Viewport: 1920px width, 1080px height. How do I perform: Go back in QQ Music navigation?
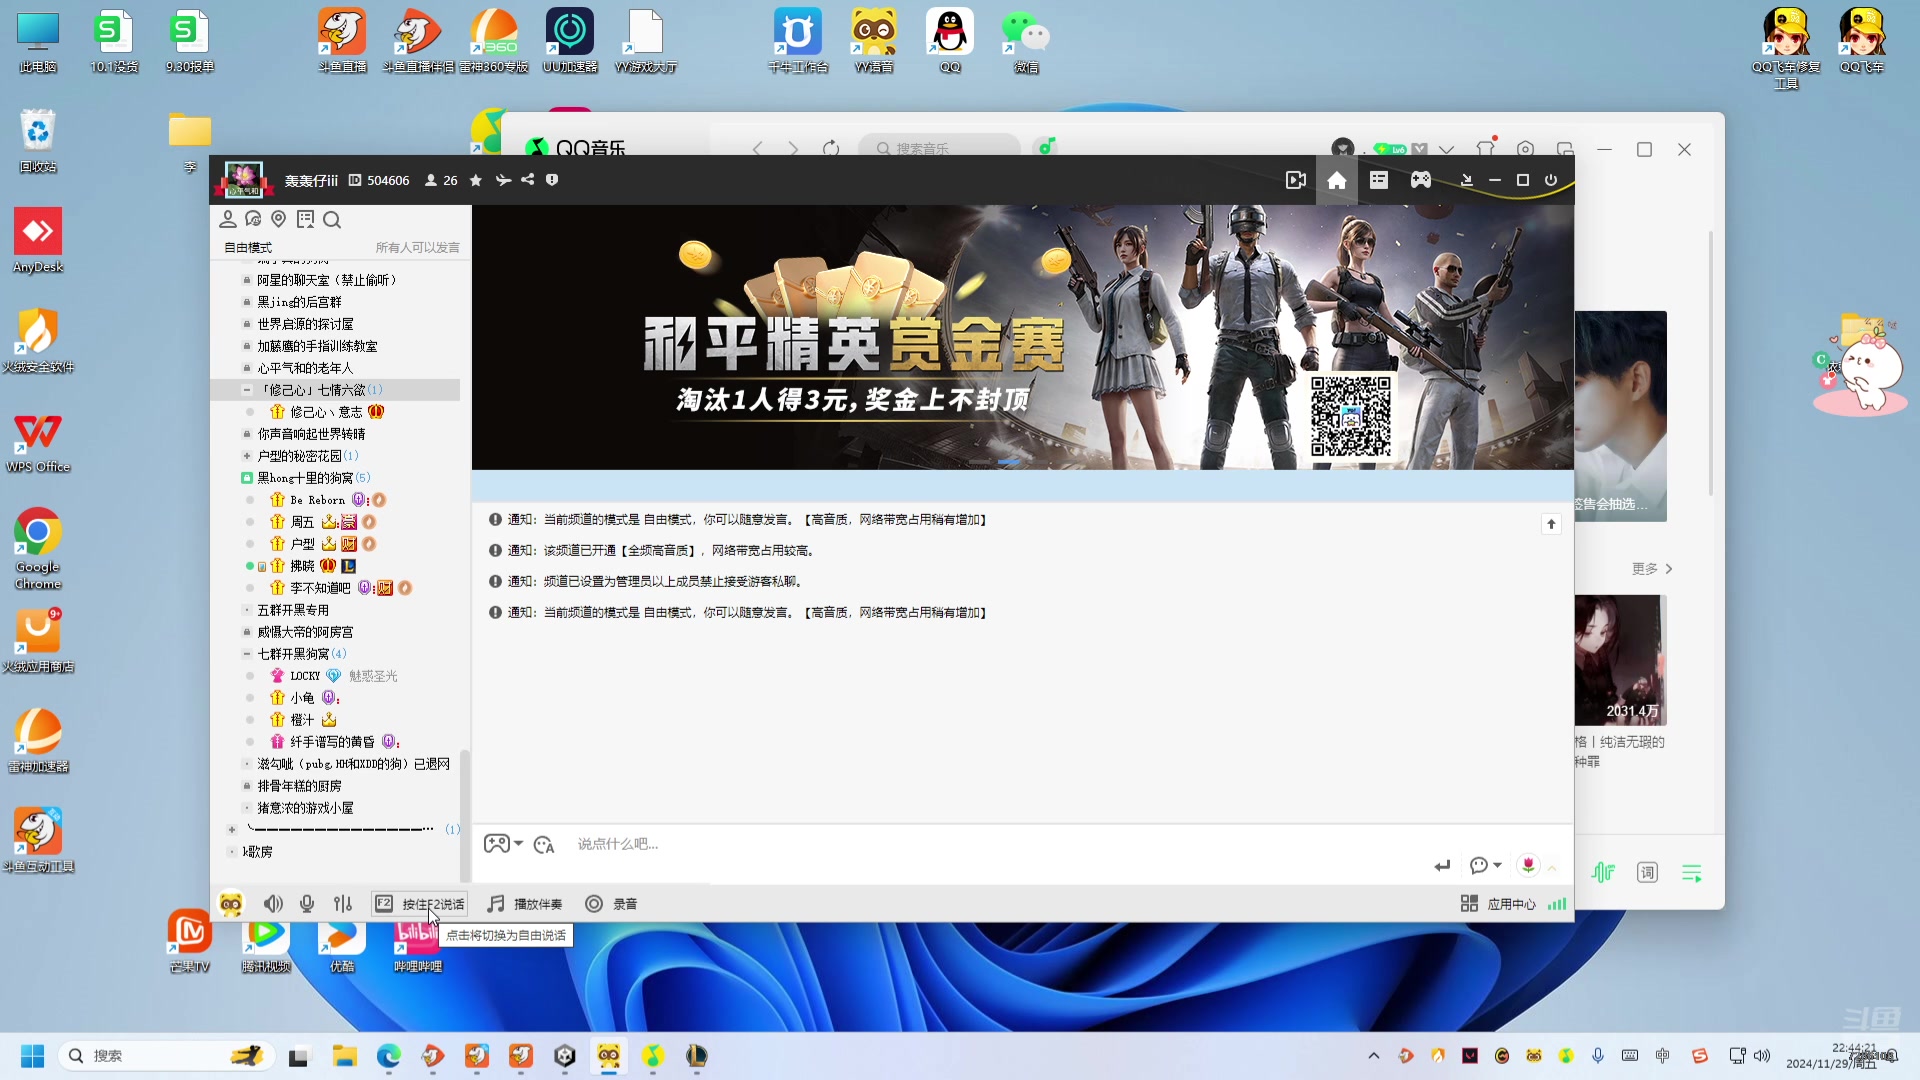[x=758, y=149]
